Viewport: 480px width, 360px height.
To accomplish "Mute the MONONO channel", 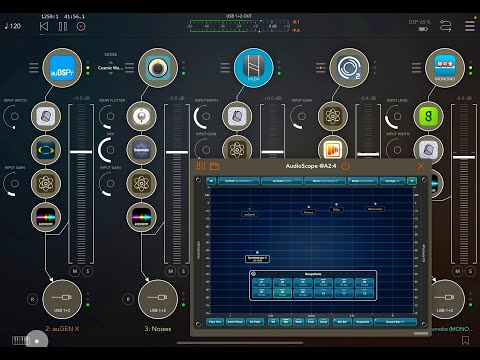I will (x=457, y=271).
